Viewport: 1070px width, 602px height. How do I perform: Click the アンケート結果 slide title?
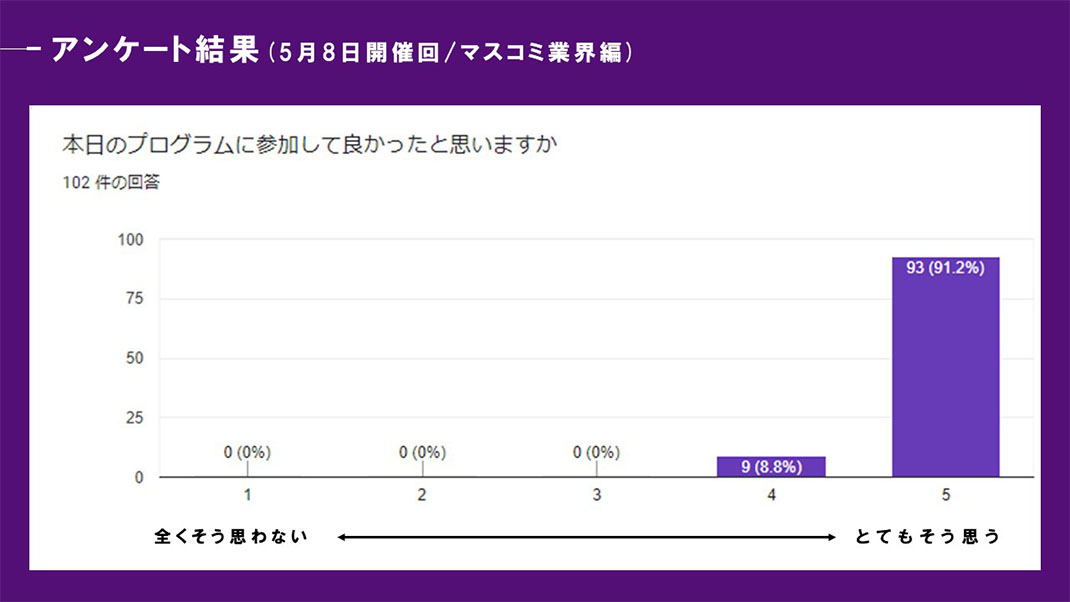(x=154, y=50)
